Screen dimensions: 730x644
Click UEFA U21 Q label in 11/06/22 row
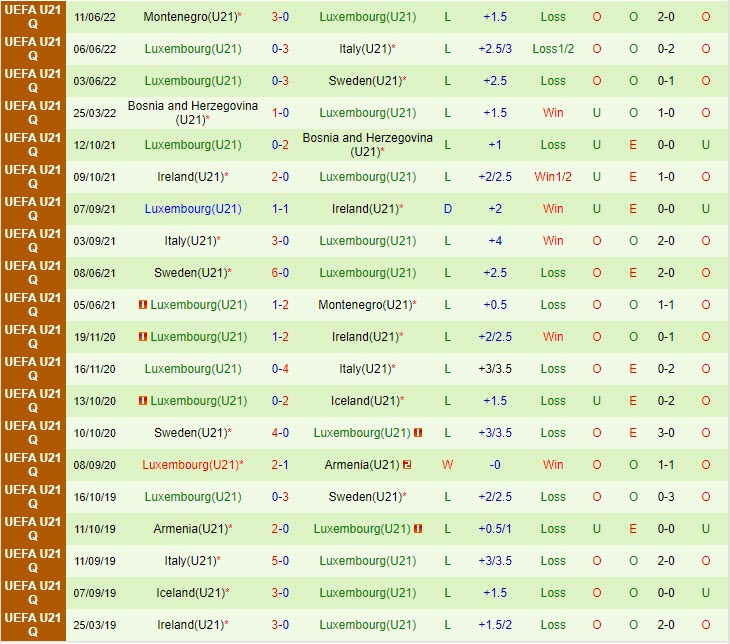33,17
